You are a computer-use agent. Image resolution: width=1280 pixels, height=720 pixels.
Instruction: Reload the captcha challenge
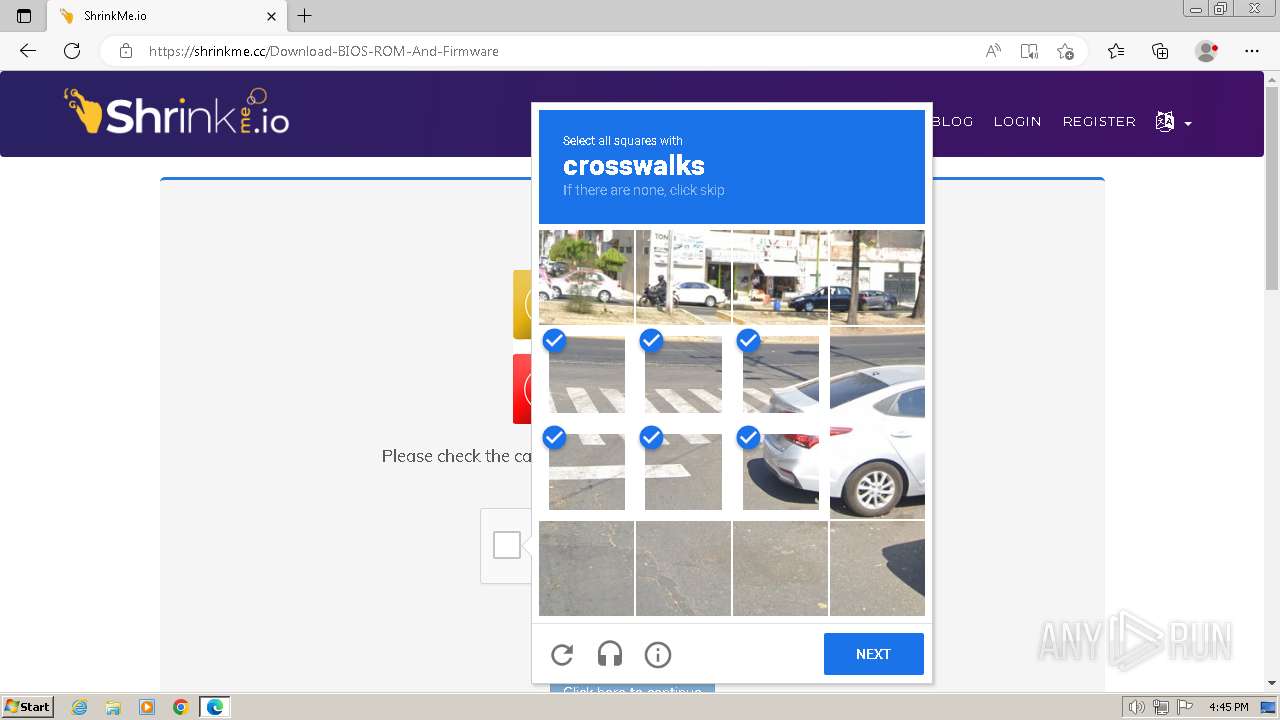[562, 655]
